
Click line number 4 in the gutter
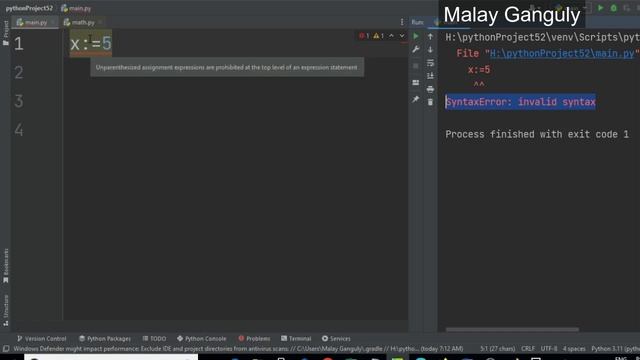[19, 130]
